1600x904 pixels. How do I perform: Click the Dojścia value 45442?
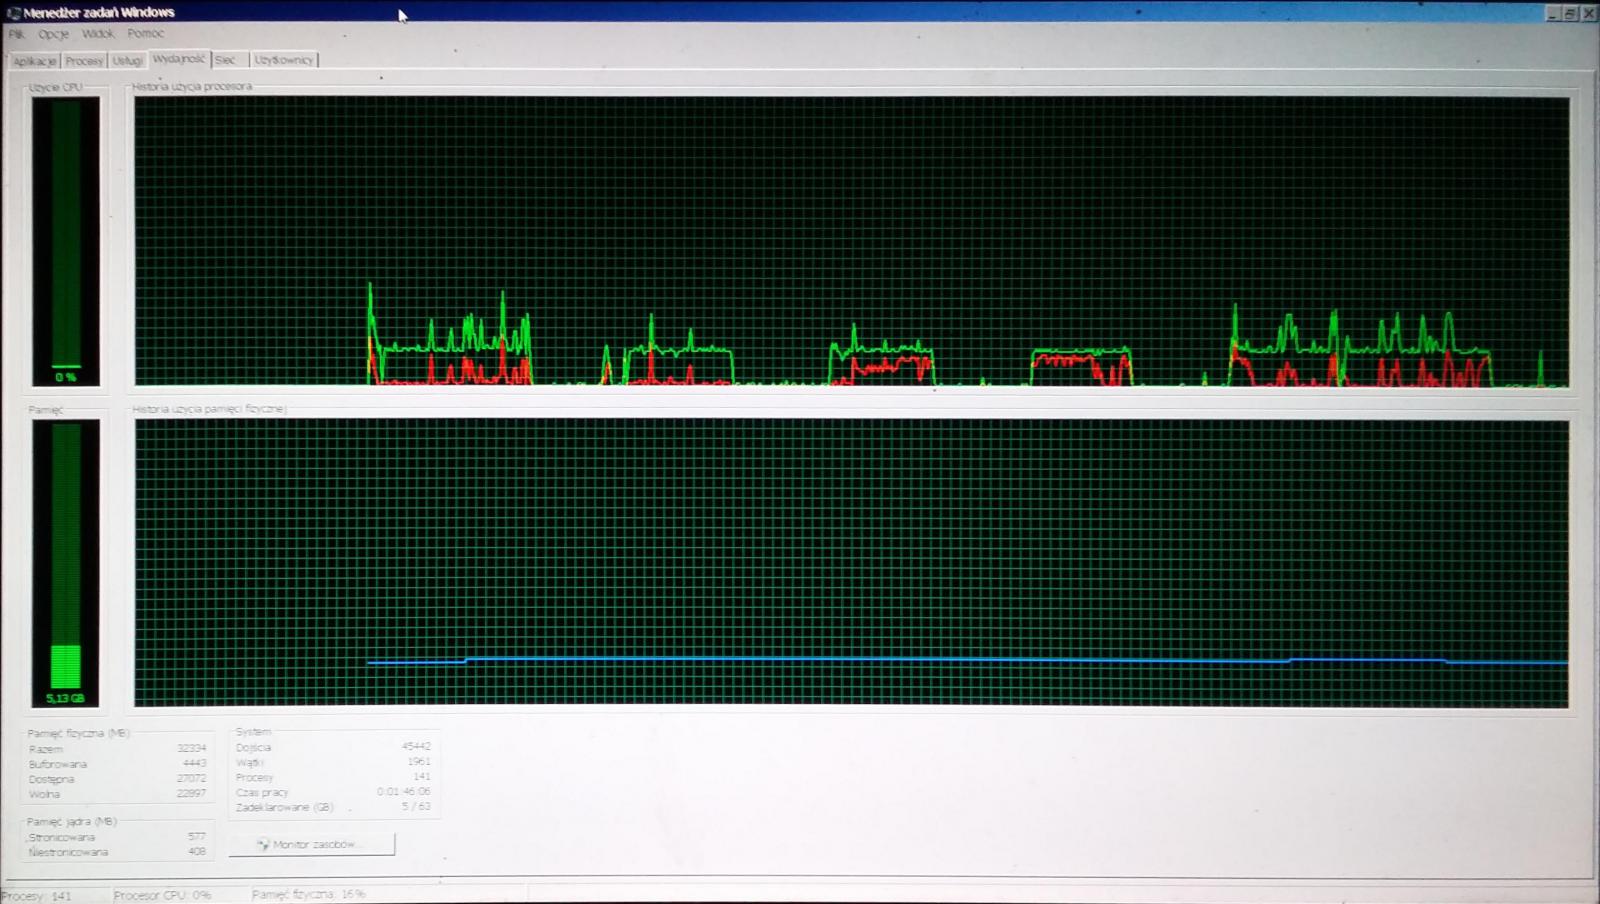point(416,747)
